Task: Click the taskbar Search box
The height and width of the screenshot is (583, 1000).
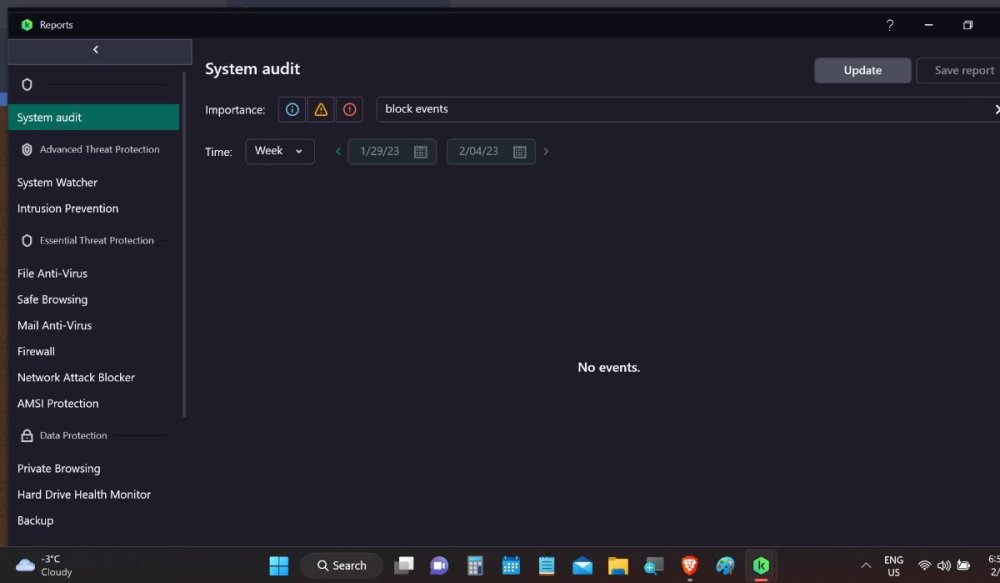Action: [x=342, y=566]
